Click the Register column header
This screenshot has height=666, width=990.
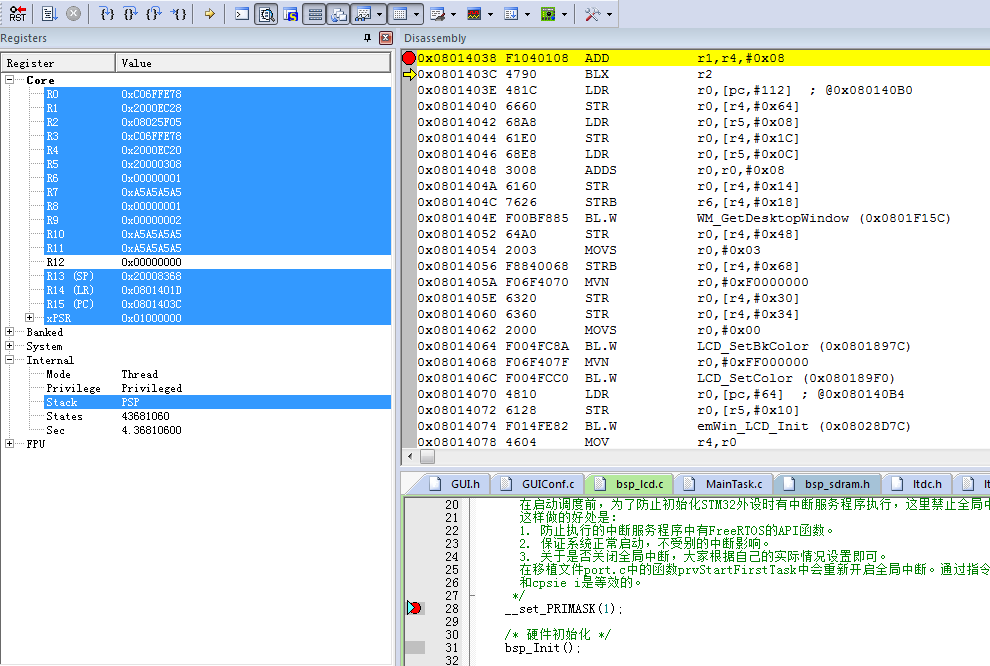coord(58,63)
